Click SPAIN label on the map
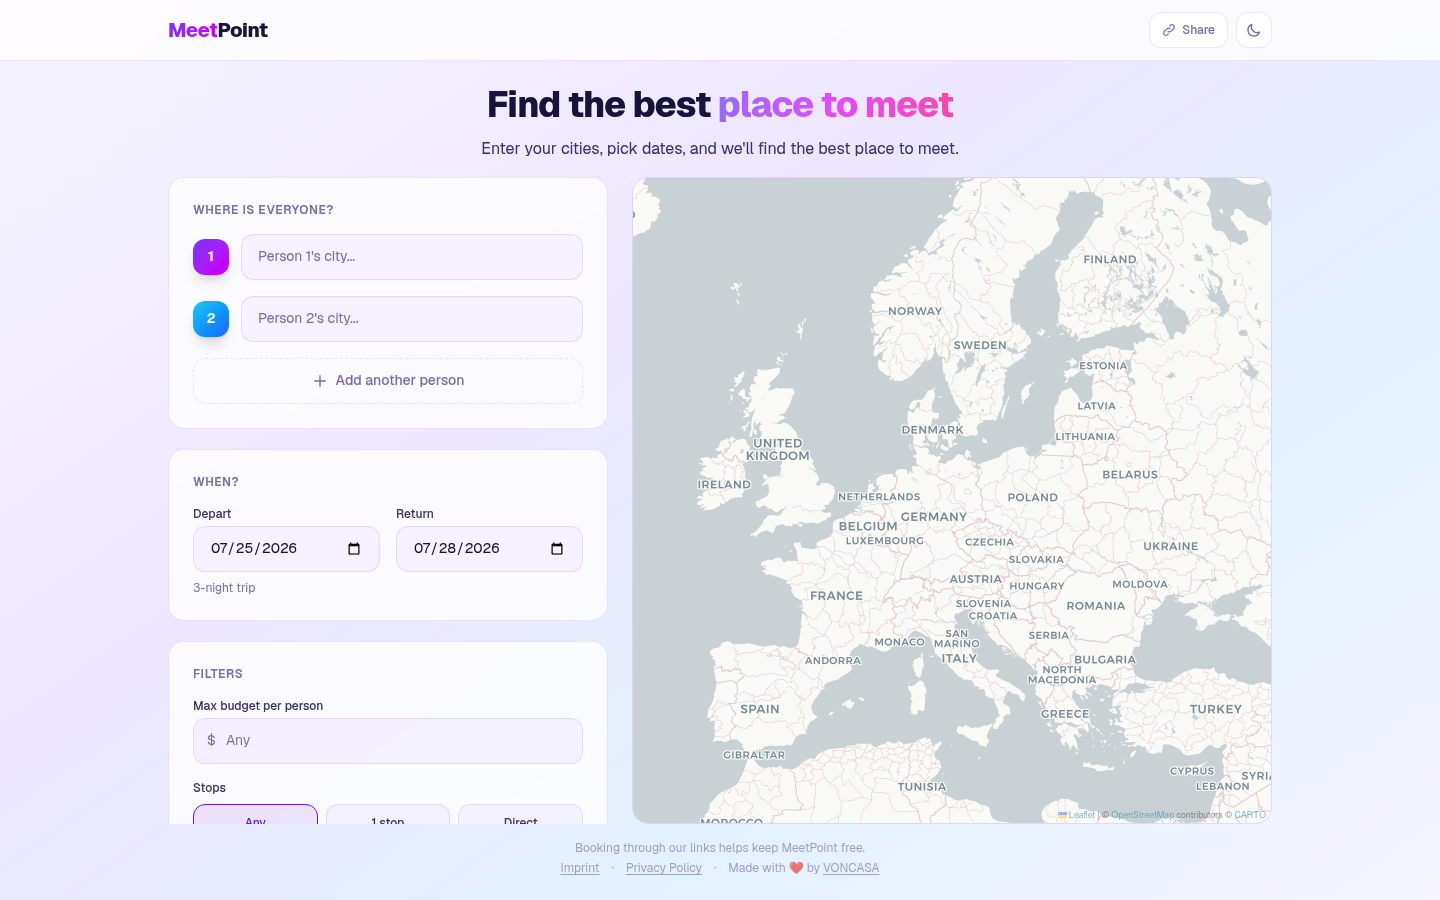This screenshot has width=1440, height=900. 760,710
